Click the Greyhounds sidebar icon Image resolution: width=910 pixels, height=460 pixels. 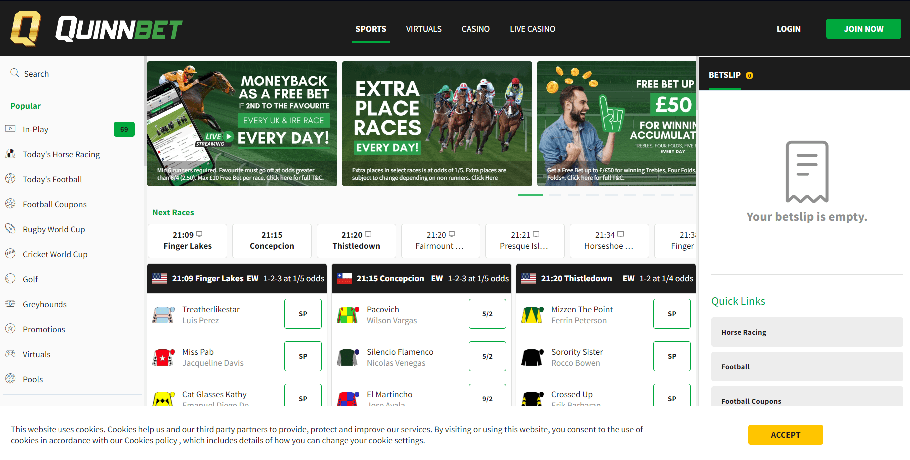[10, 303]
